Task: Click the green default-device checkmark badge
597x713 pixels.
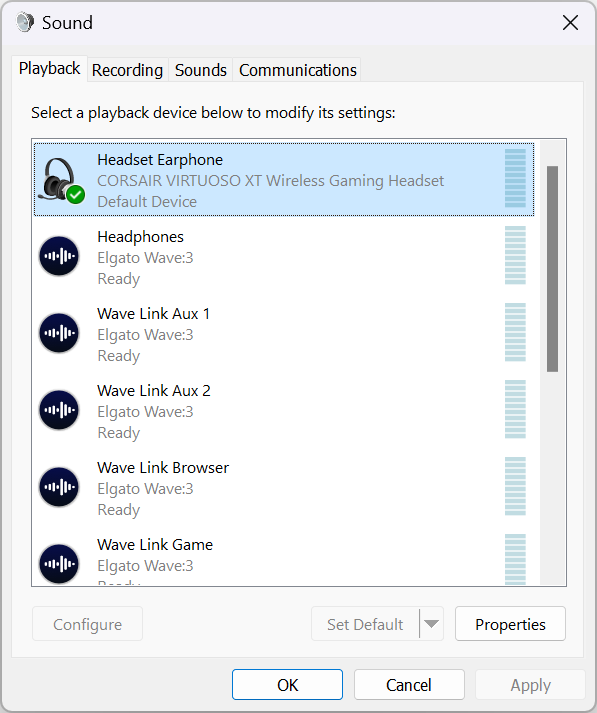Action: (75, 195)
